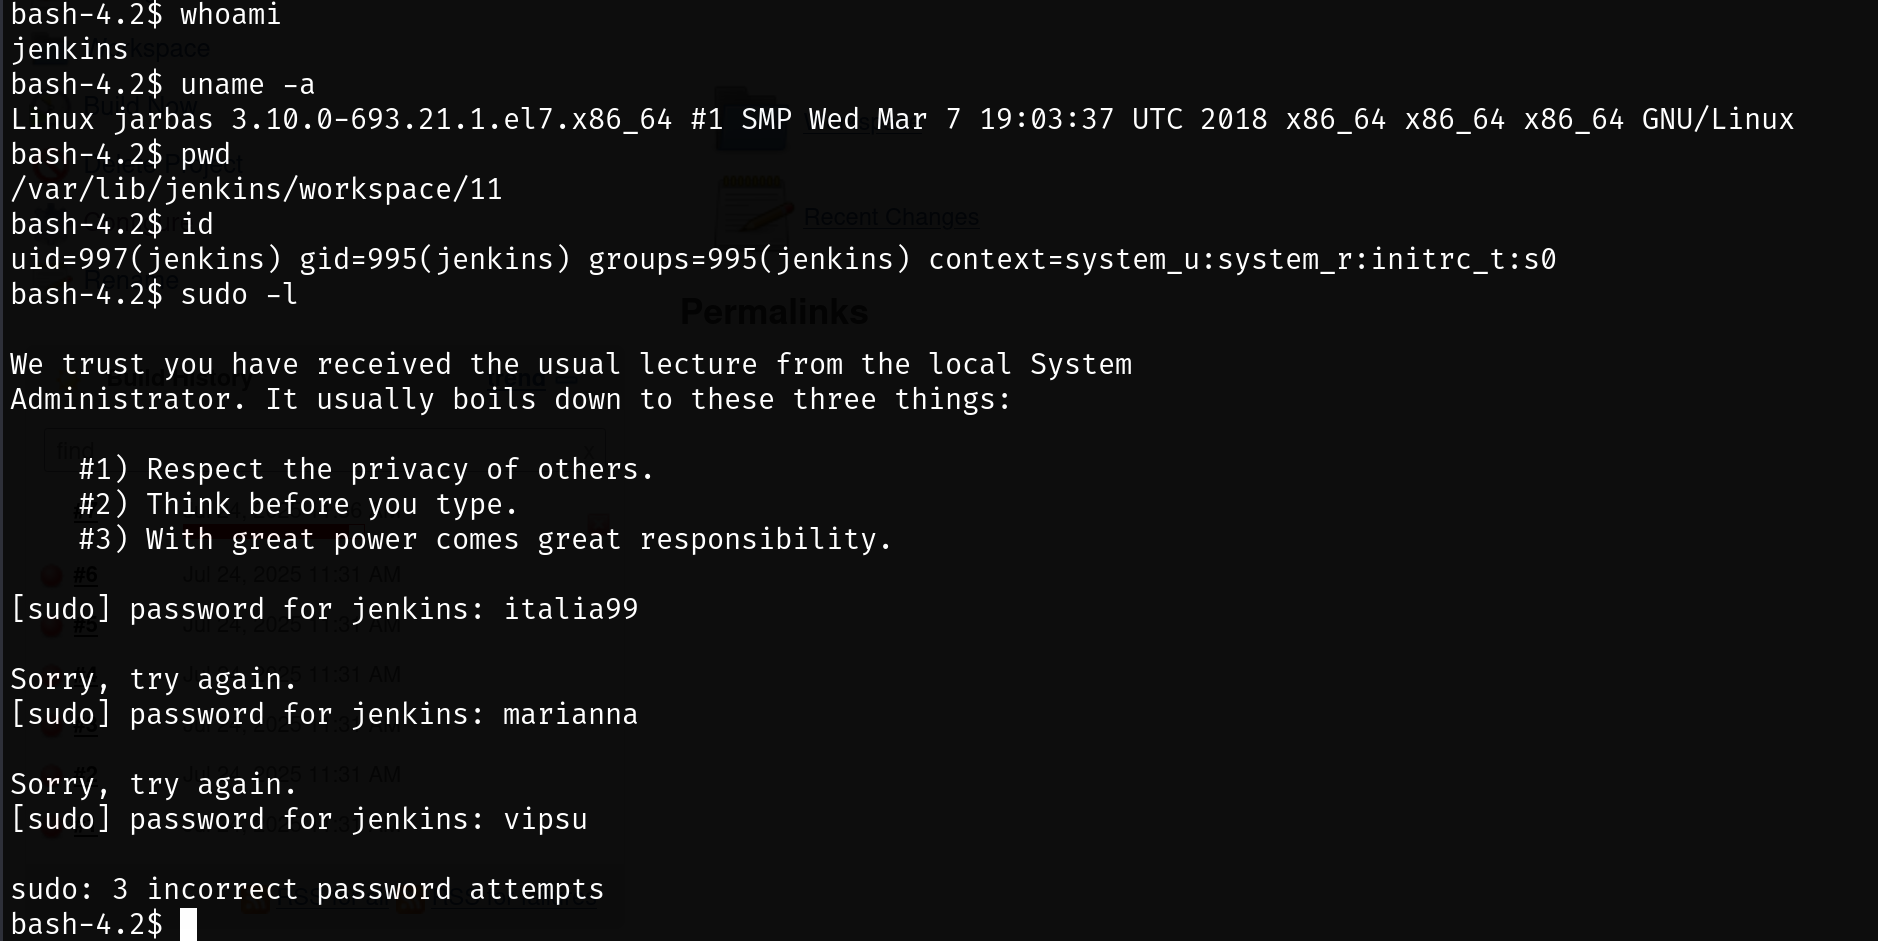
Task: Open build #6 in the history list
Action: (x=85, y=575)
